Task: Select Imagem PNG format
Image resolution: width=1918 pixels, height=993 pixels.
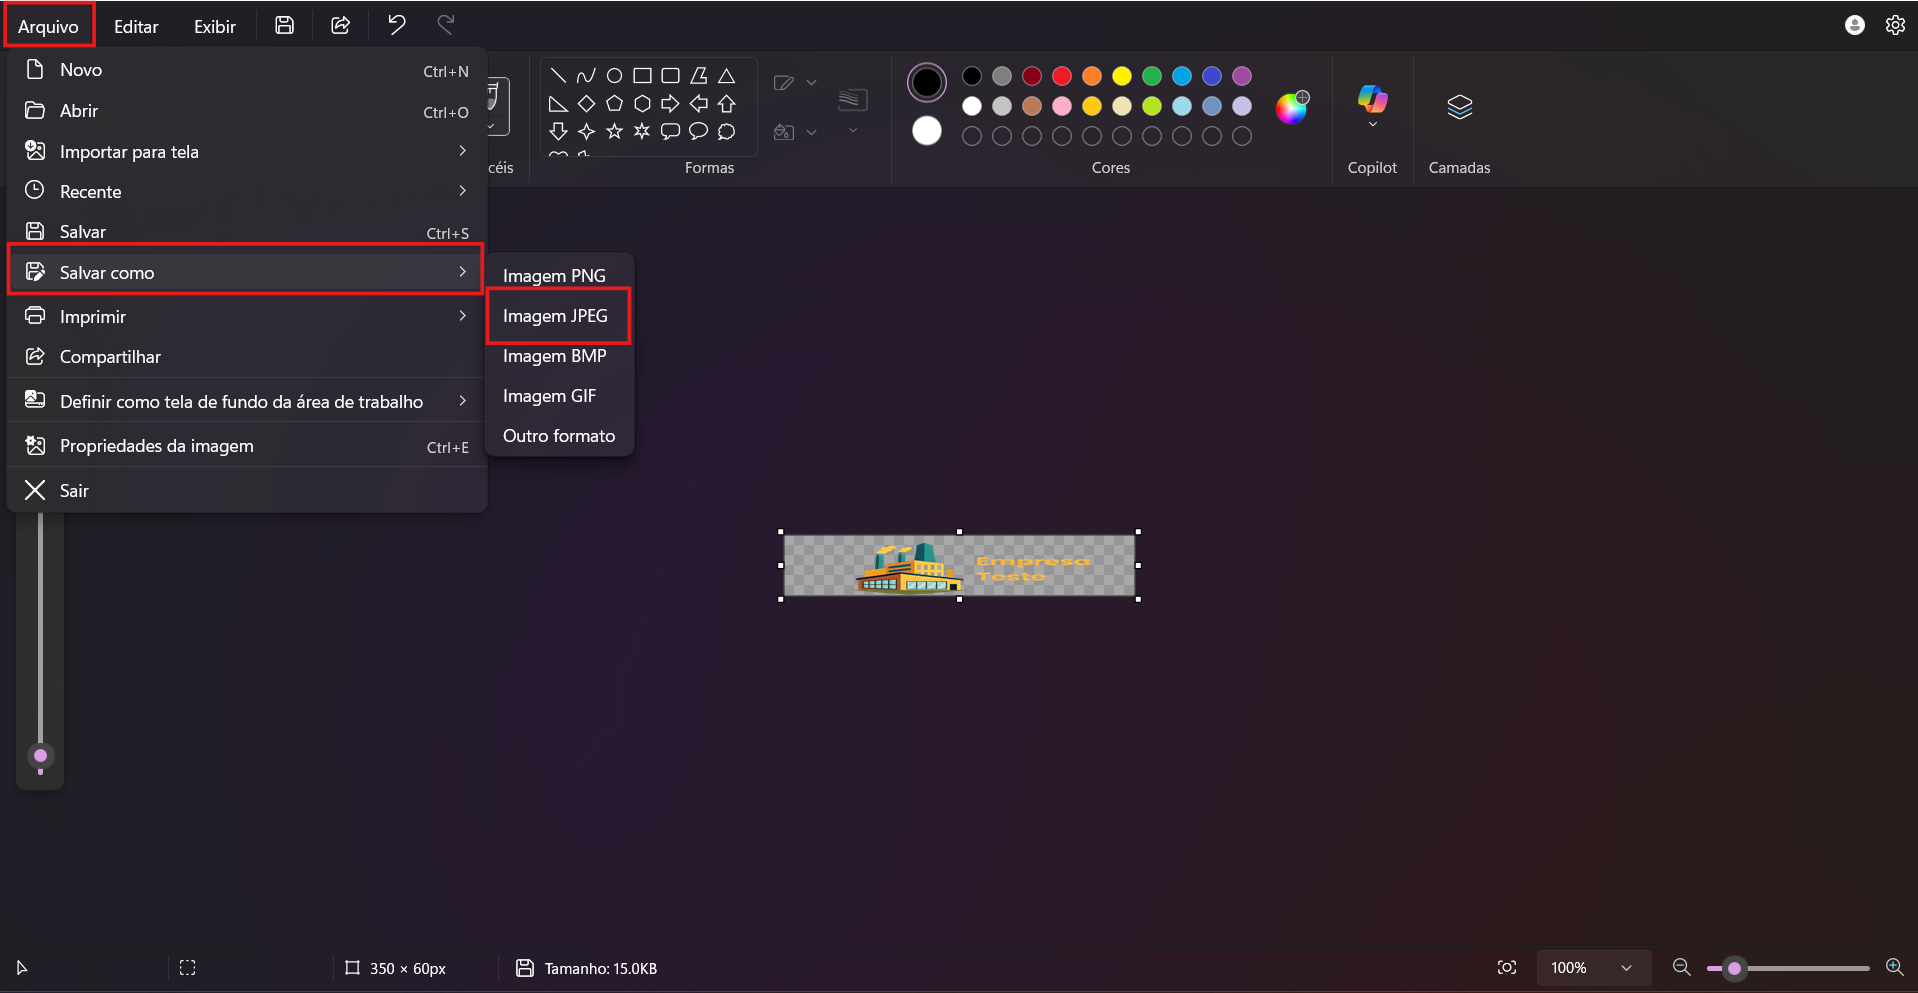Action: (559, 276)
